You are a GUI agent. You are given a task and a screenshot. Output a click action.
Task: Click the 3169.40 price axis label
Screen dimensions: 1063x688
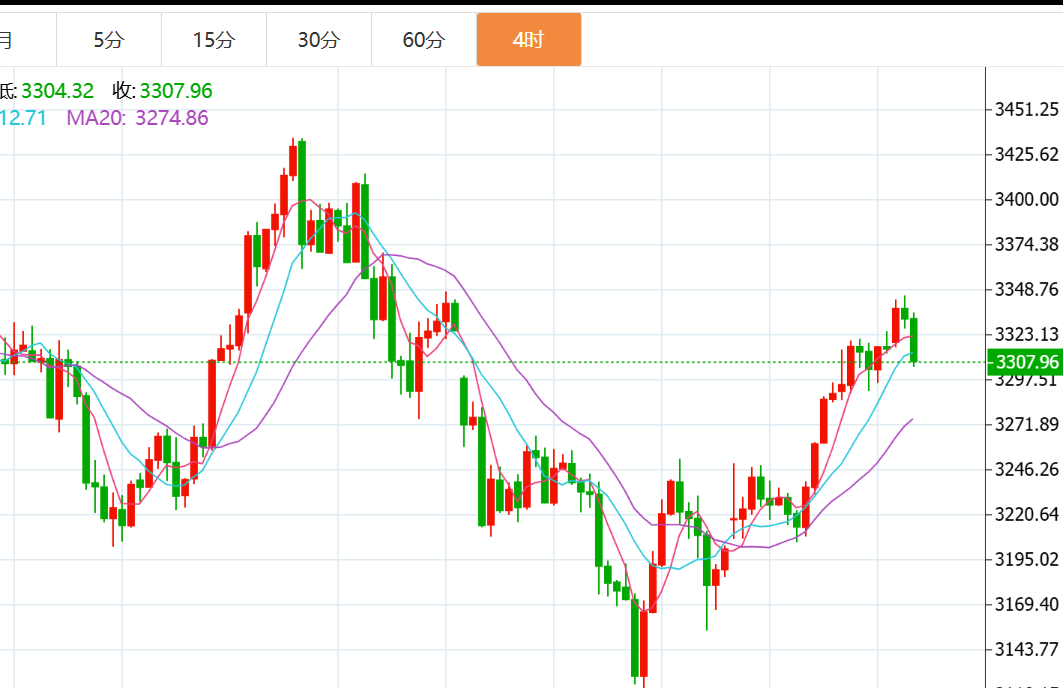1026,604
